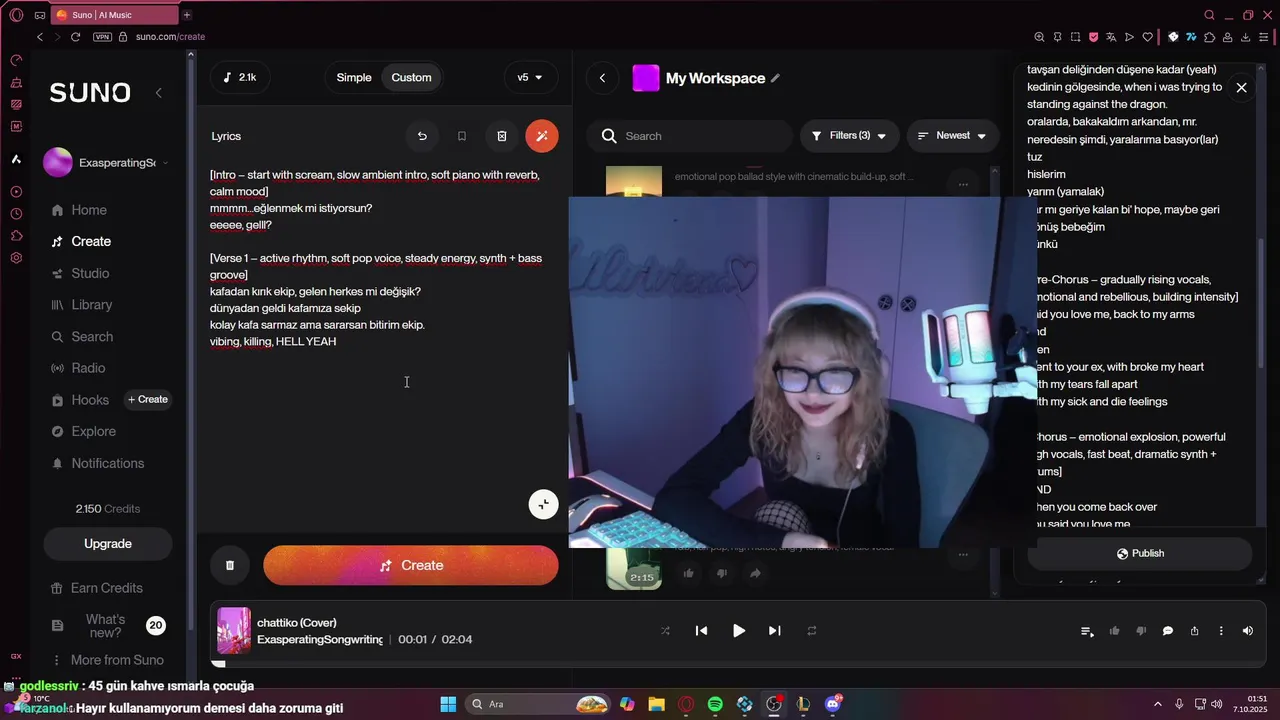
Task: Collapse the Suno sidebar with the chevron
Action: [158, 93]
